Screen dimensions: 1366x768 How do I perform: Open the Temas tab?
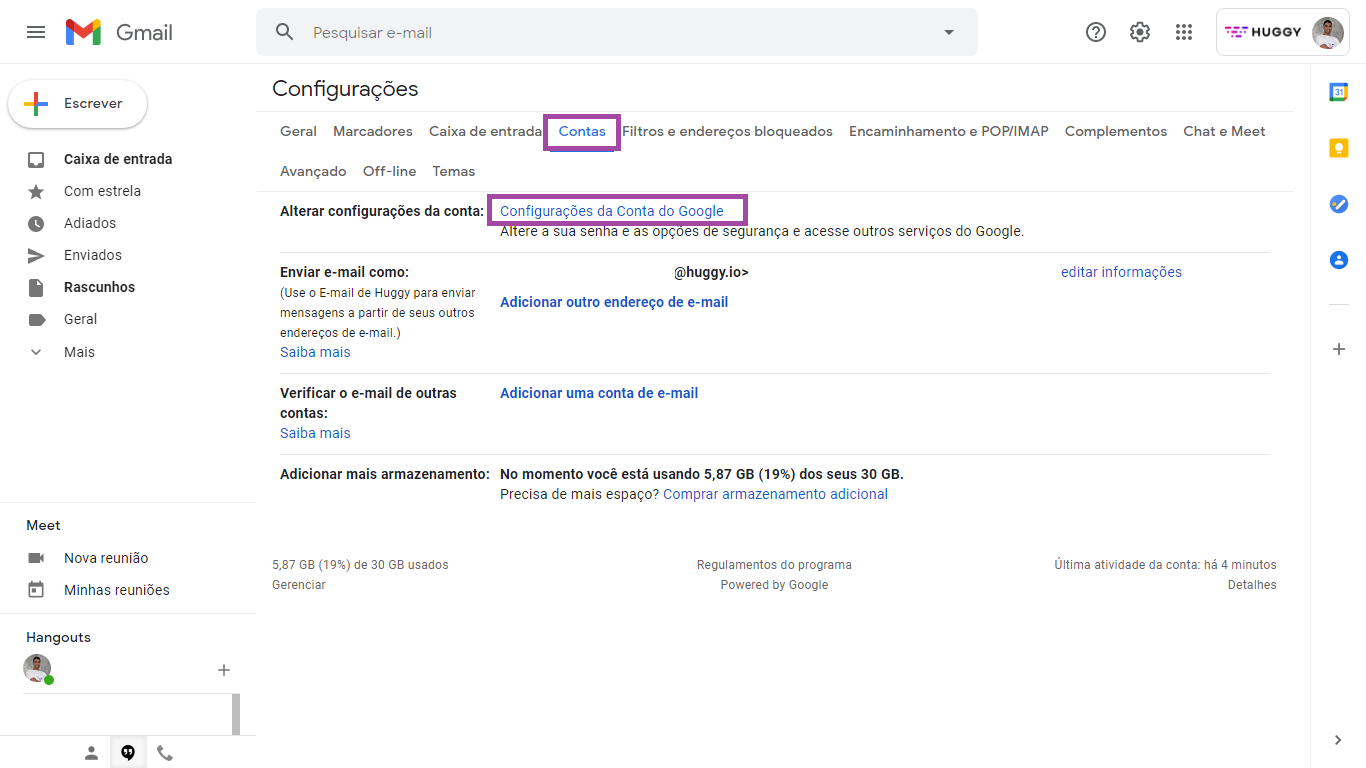454,171
